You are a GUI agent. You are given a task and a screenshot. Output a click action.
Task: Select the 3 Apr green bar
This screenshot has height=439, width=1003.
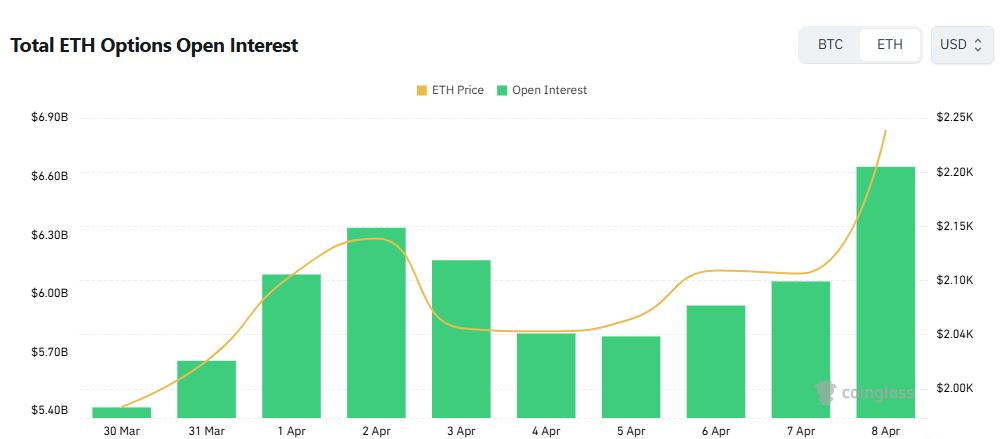(x=461, y=338)
